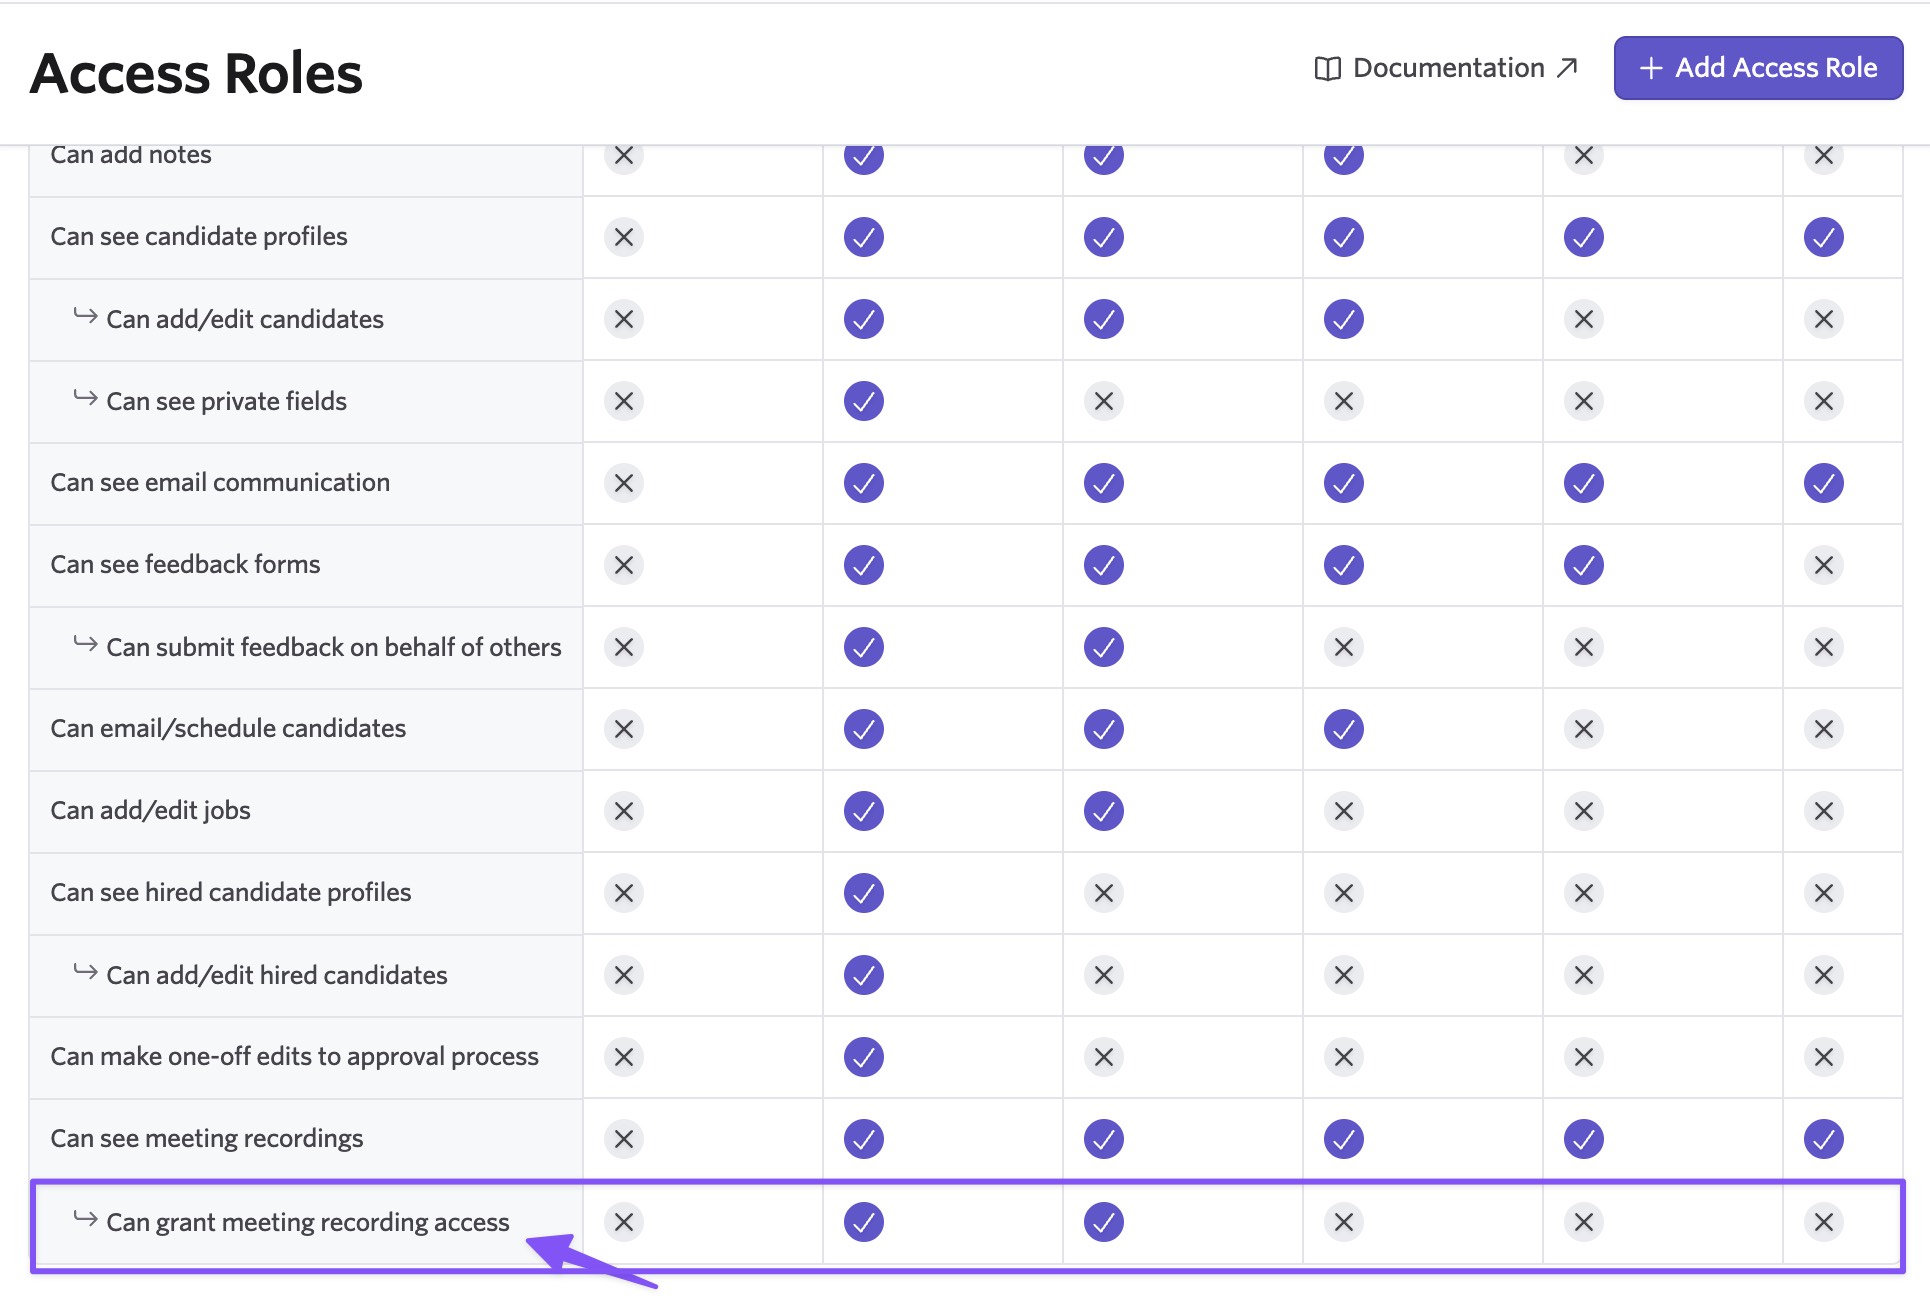Click the indent arrow beside Can submit feedback on behalf
This screenshot has width=1930, height=1302.
(x=85, y=645)
